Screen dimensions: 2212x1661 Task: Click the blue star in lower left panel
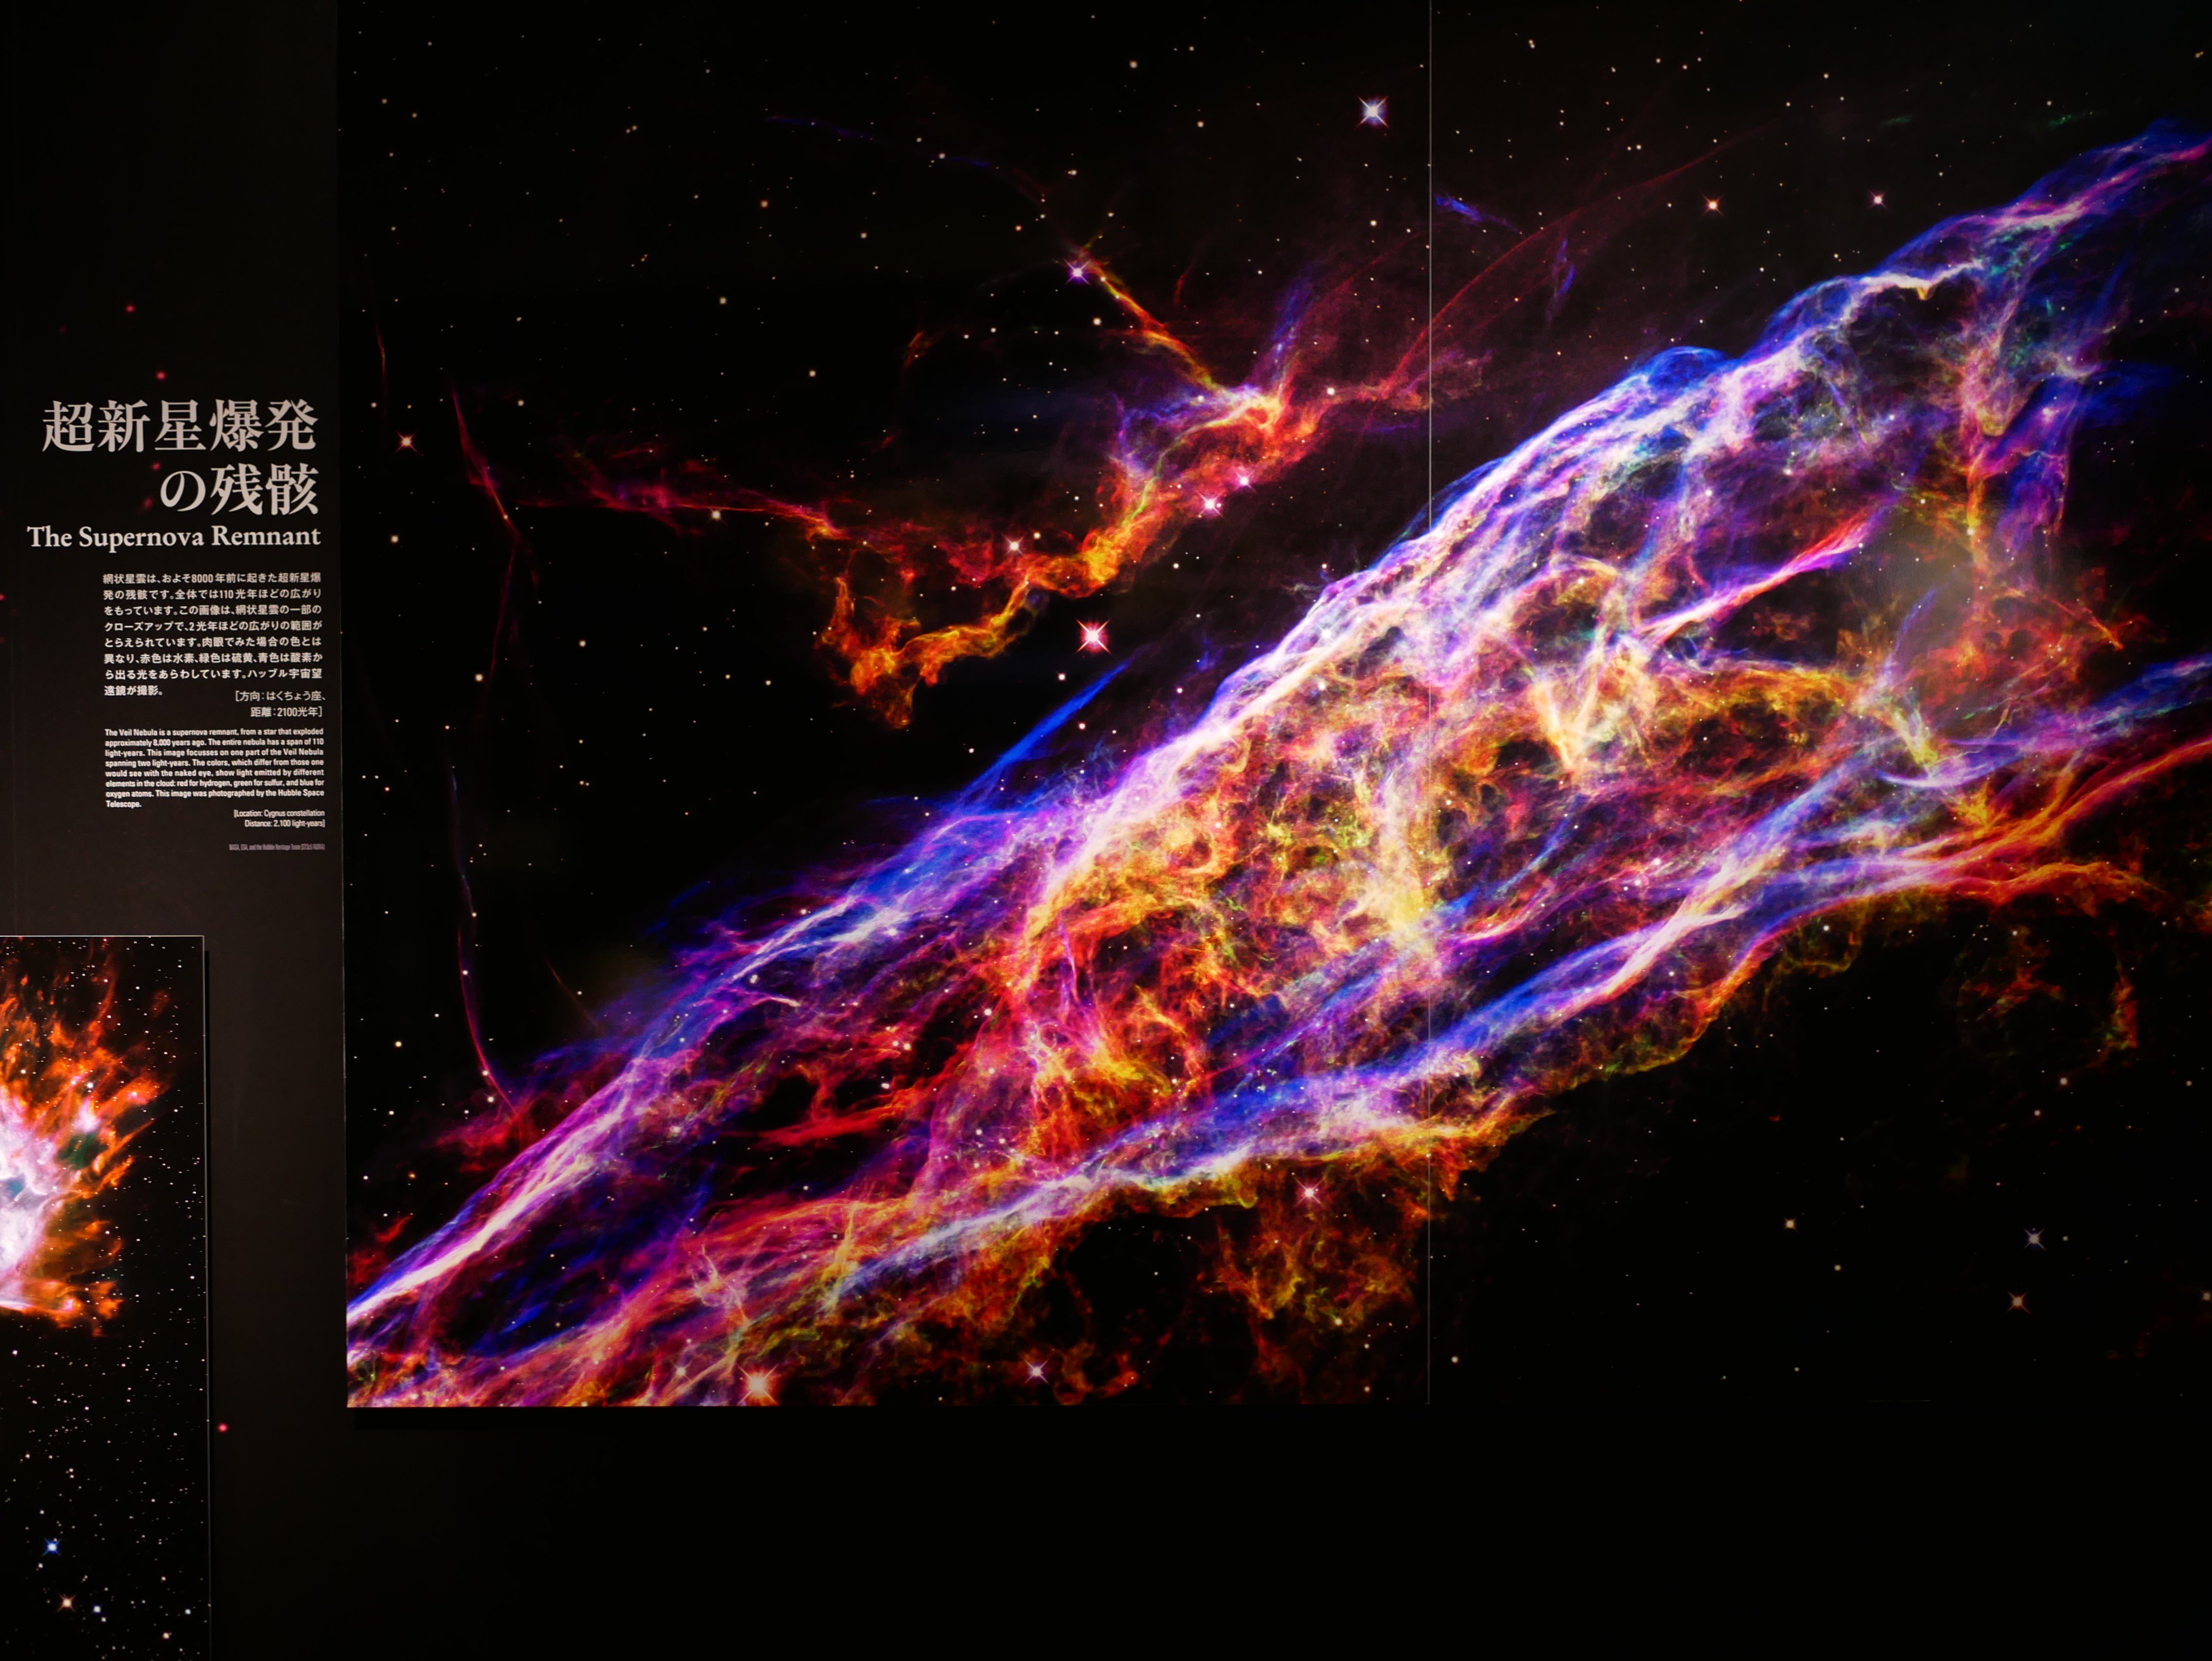(51, 1548)
